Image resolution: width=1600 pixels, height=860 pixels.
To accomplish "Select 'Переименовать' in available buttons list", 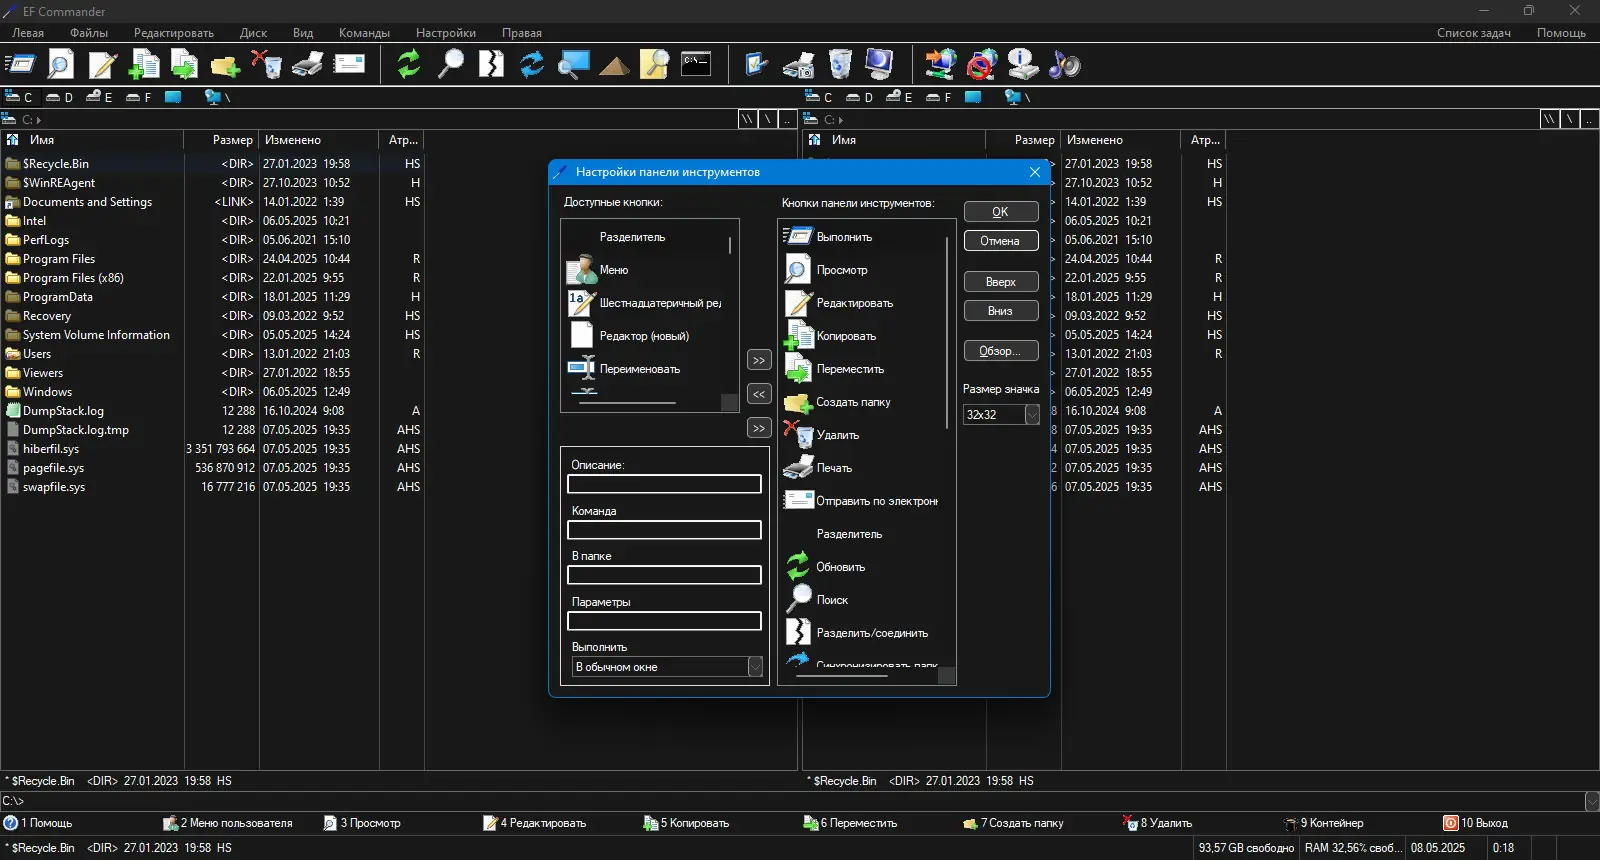I will coord(639,369).
